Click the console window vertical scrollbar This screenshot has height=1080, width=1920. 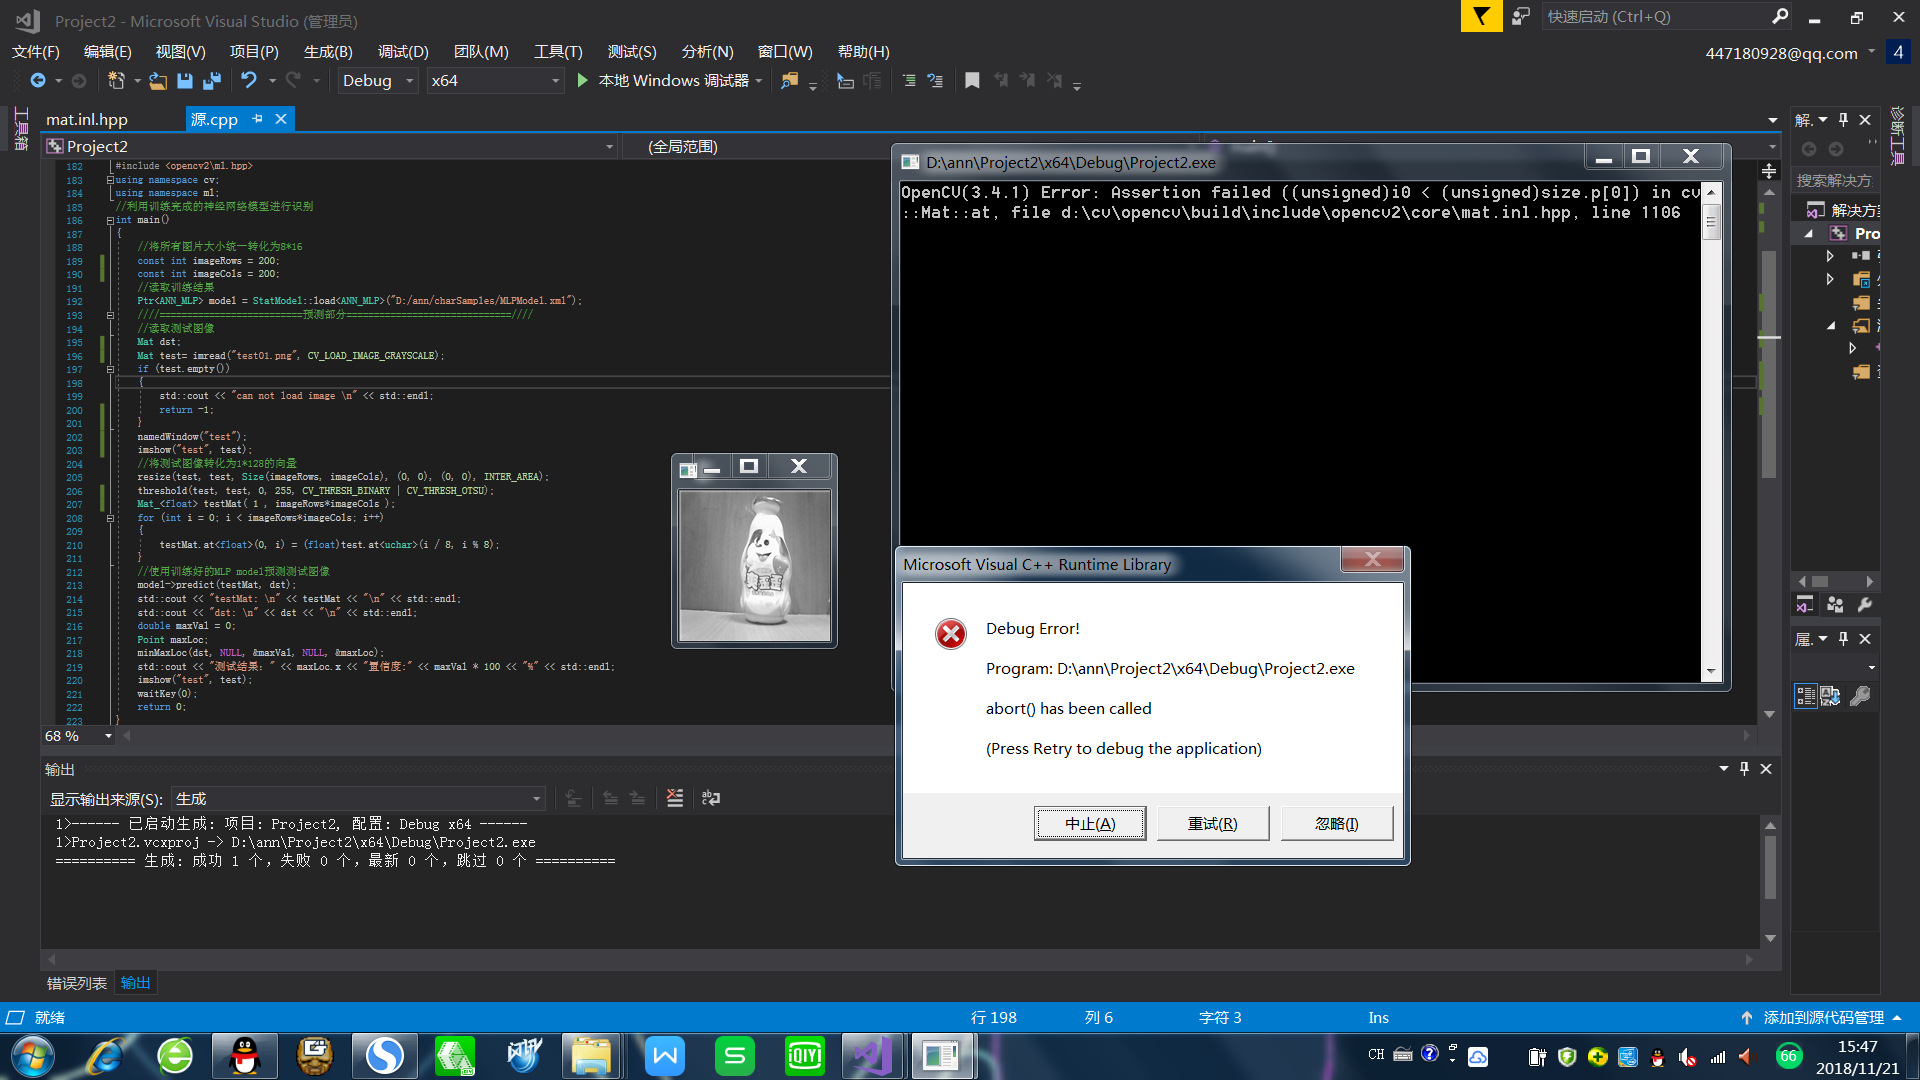tap(1711, 430)
